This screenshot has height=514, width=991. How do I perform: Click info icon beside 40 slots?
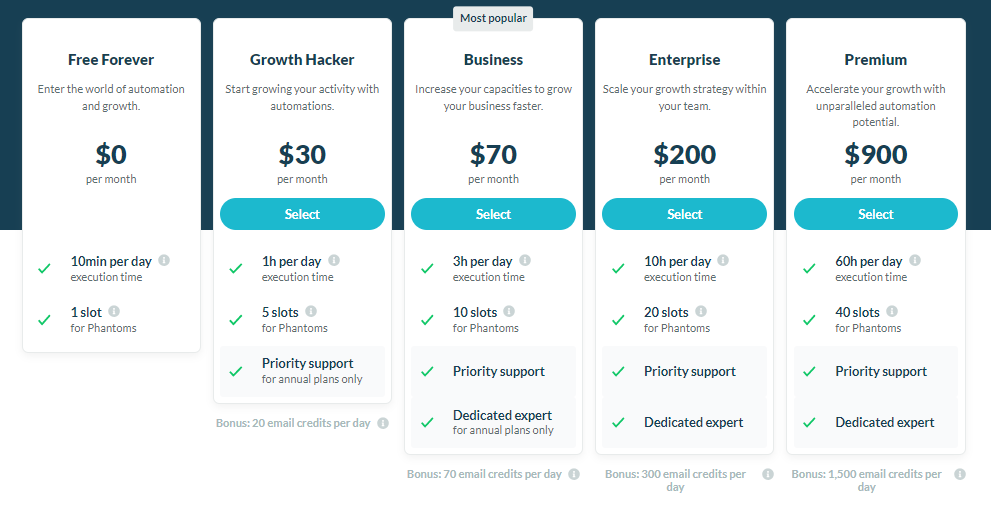[892, 311]
